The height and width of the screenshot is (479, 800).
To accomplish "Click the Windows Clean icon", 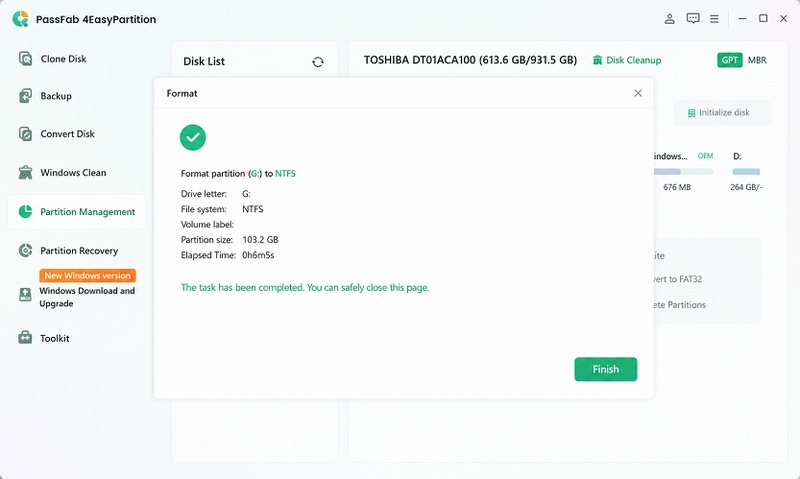I will pos(25,172).
